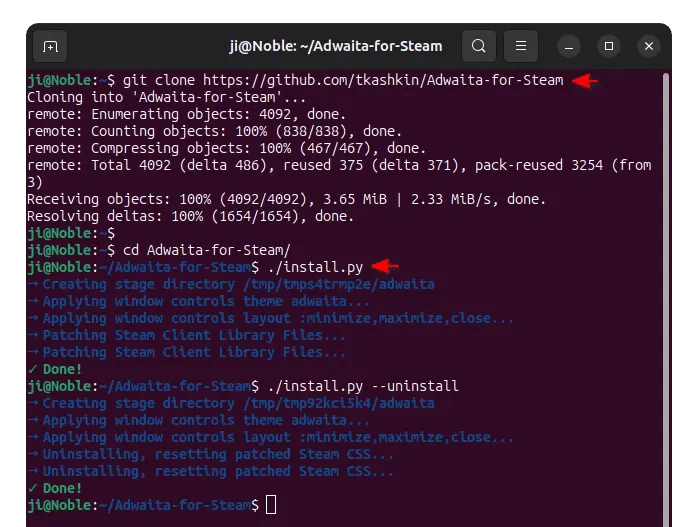Click the window title ji@Noble: ~/Adwaita-for-Steam
698x527 pixels.
coord(336,46)
